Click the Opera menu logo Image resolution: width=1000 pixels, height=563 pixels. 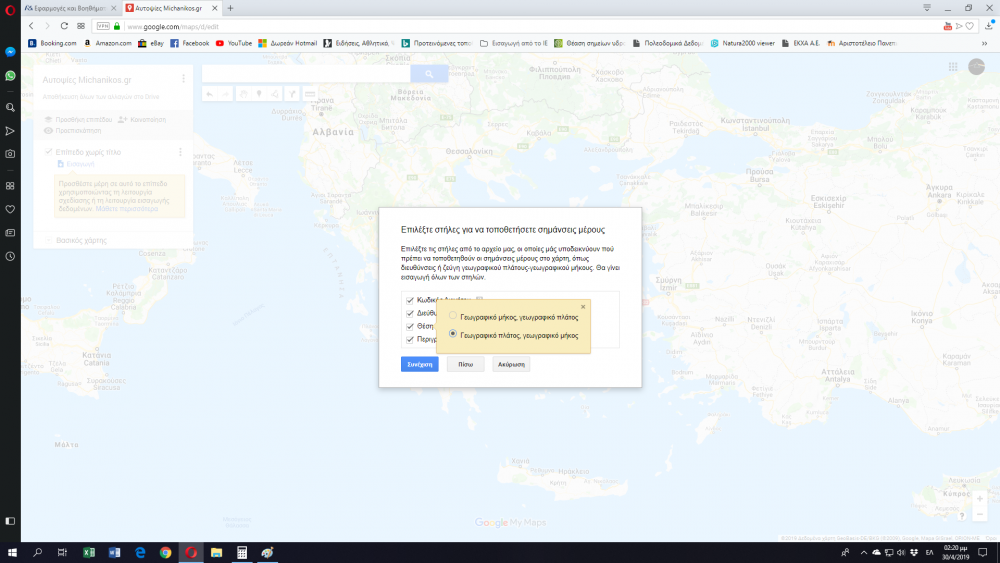pyautogui.click(x=10, y=8)
